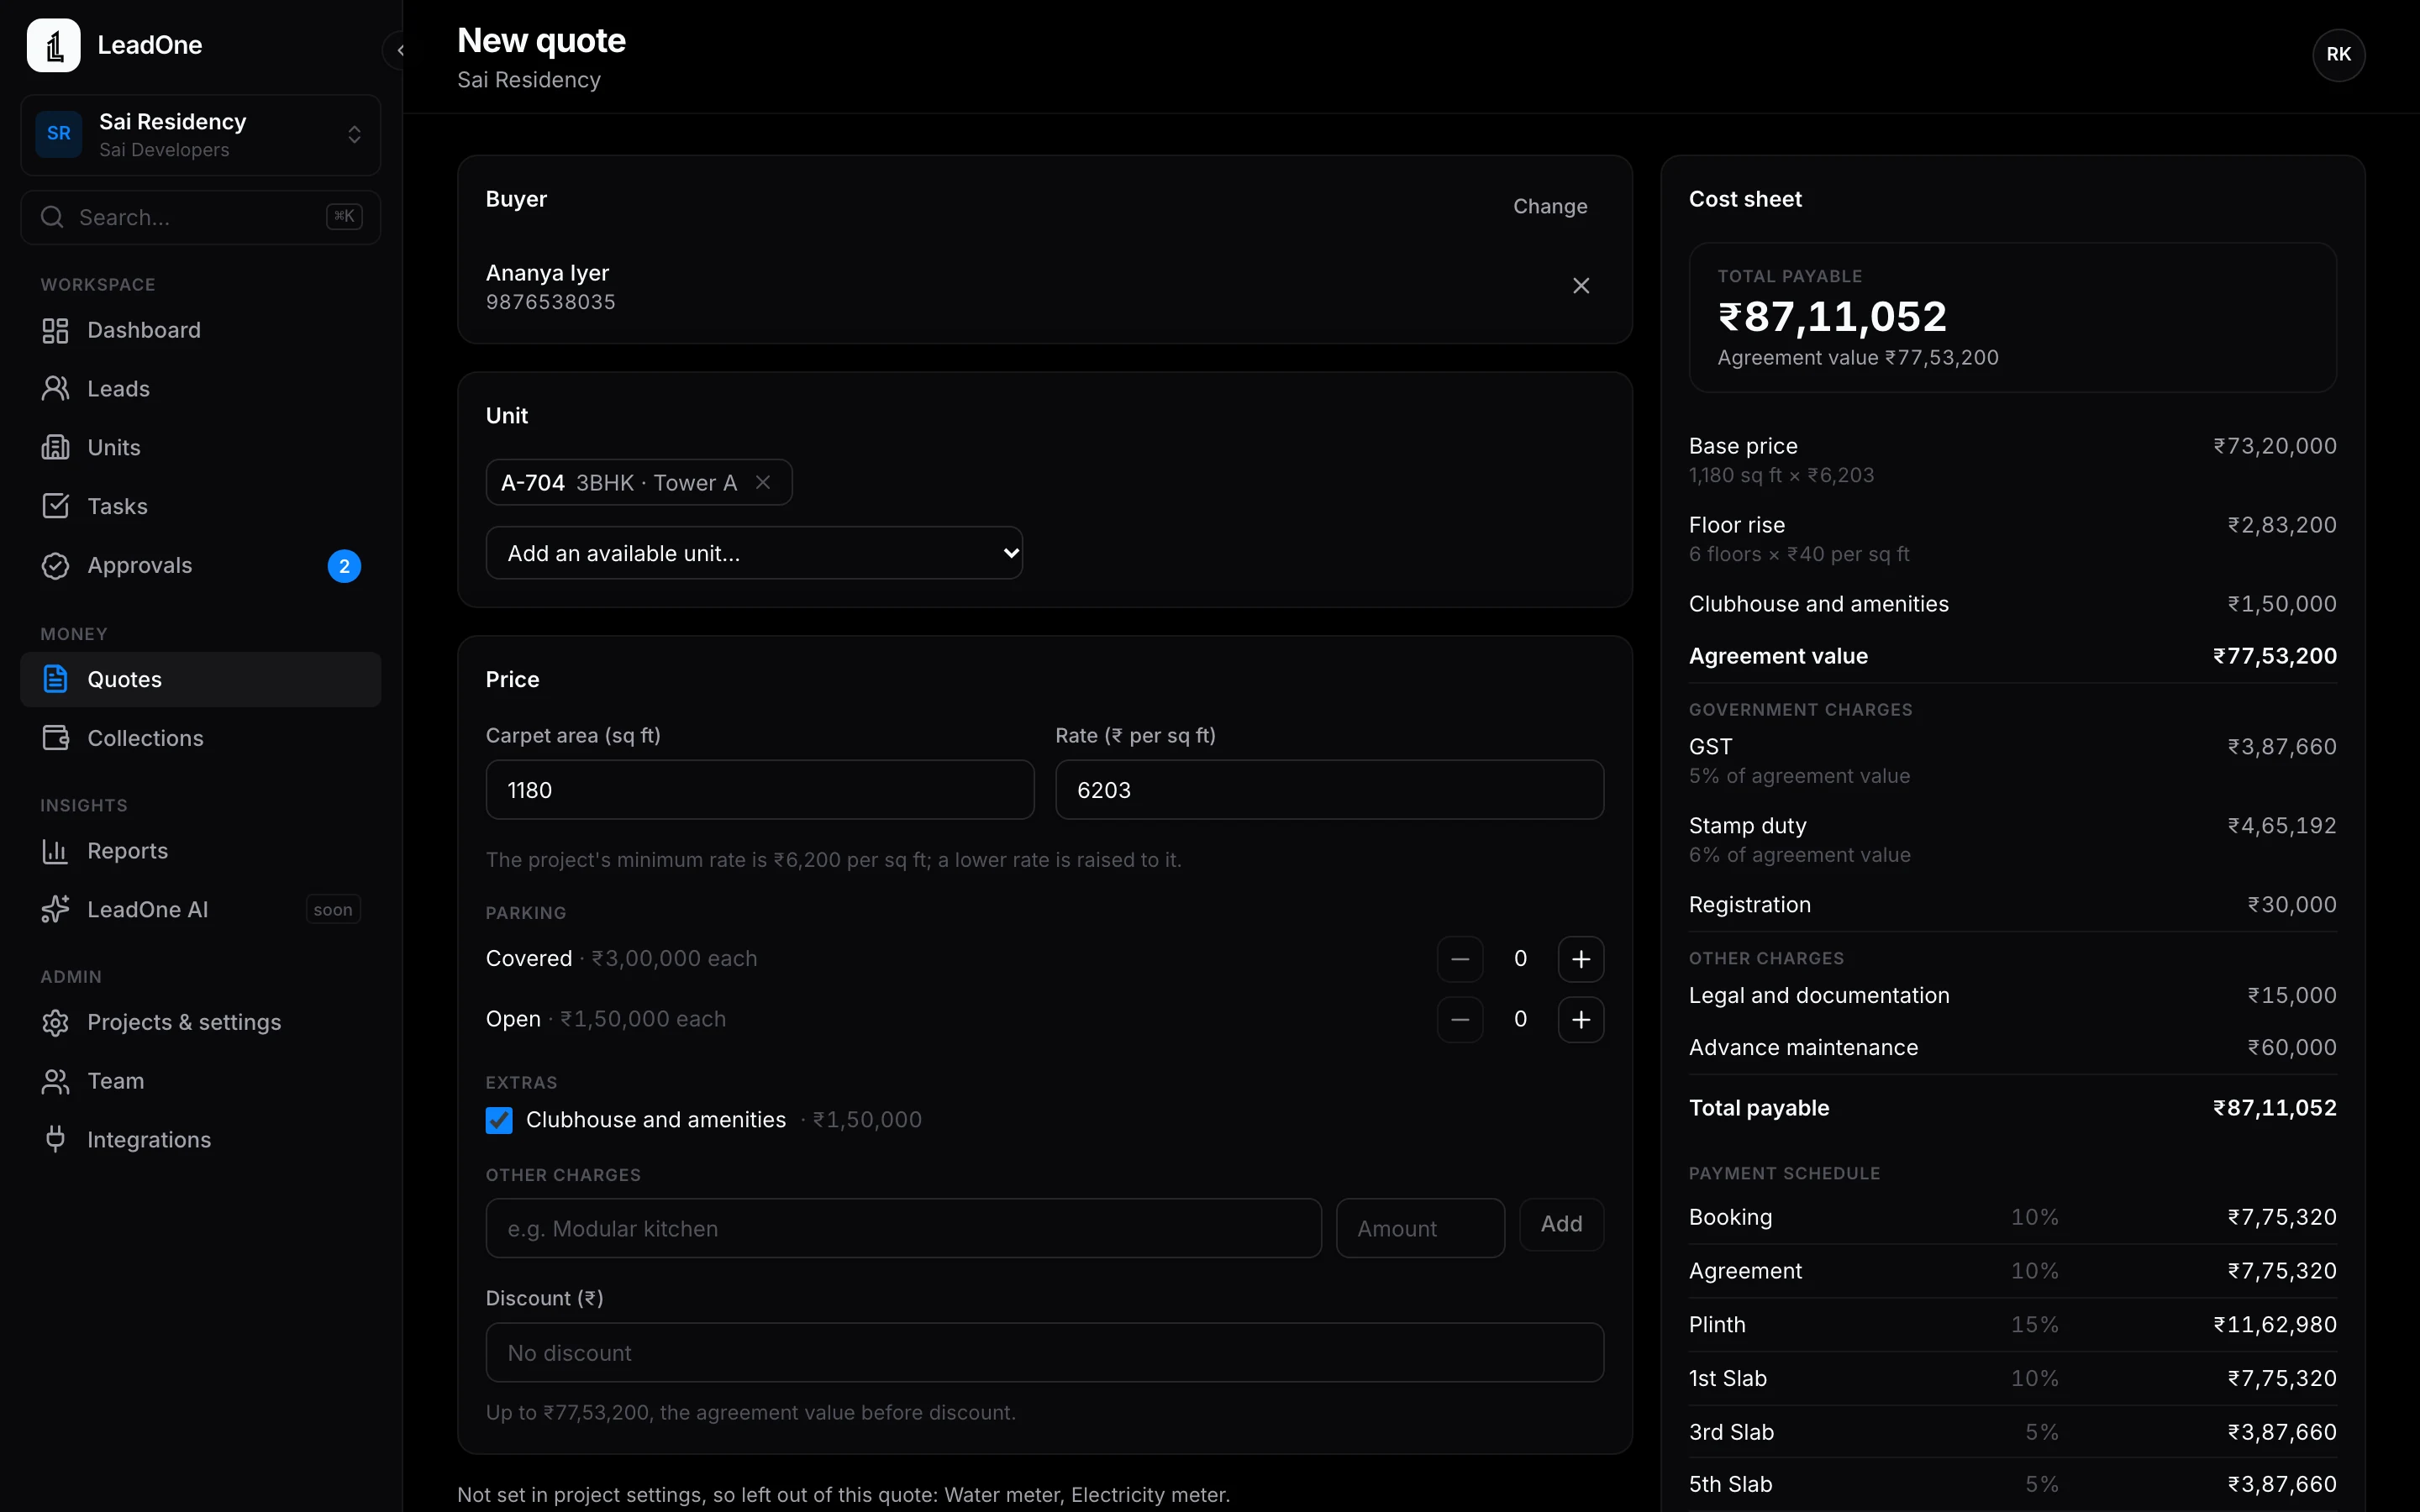
Task: Click the Leads people icon
Action: (55, 389)
